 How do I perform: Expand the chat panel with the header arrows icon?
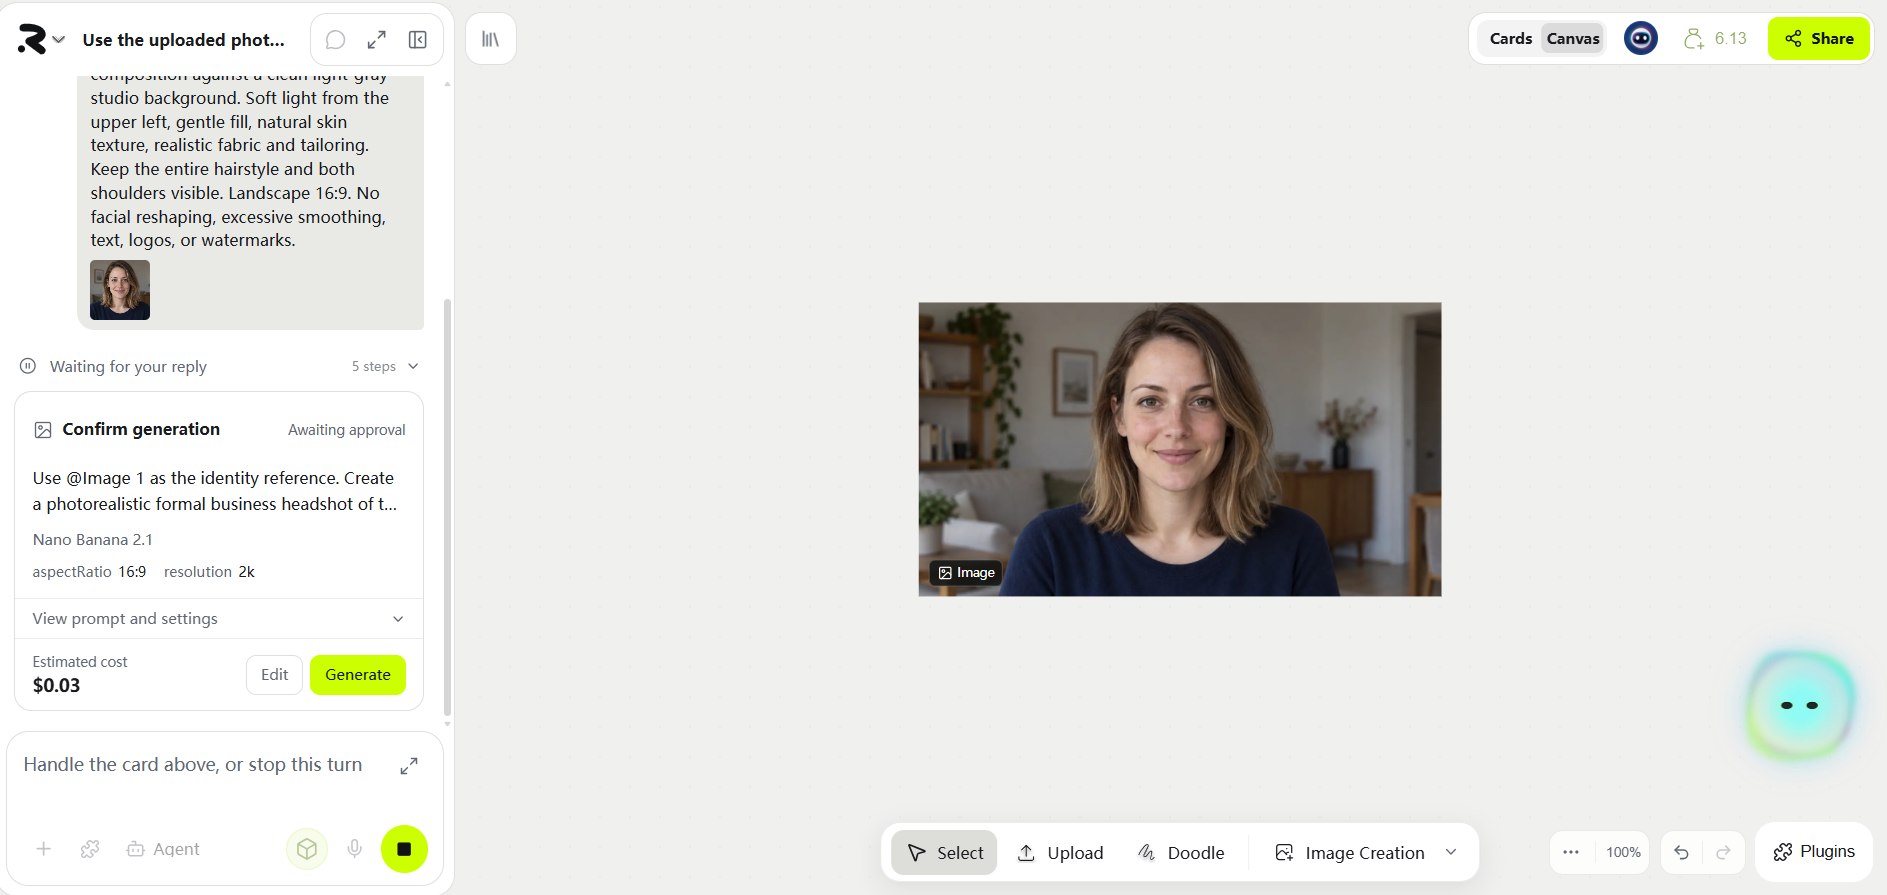click(377, 40)
